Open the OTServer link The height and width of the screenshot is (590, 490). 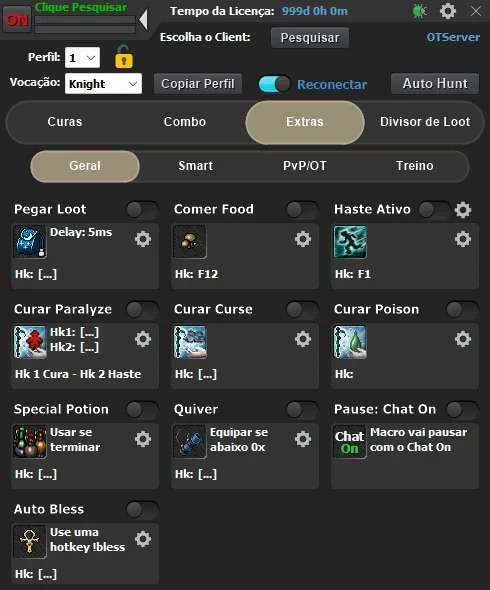pos(453,37)
